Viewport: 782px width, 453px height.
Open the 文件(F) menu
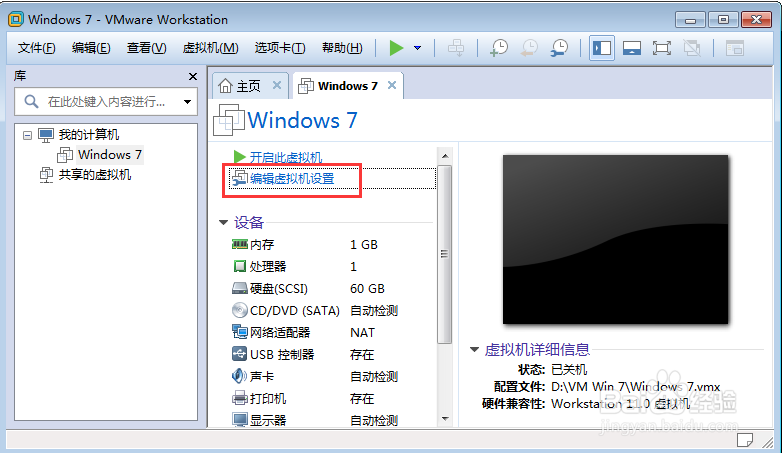[x=36, y=48]
